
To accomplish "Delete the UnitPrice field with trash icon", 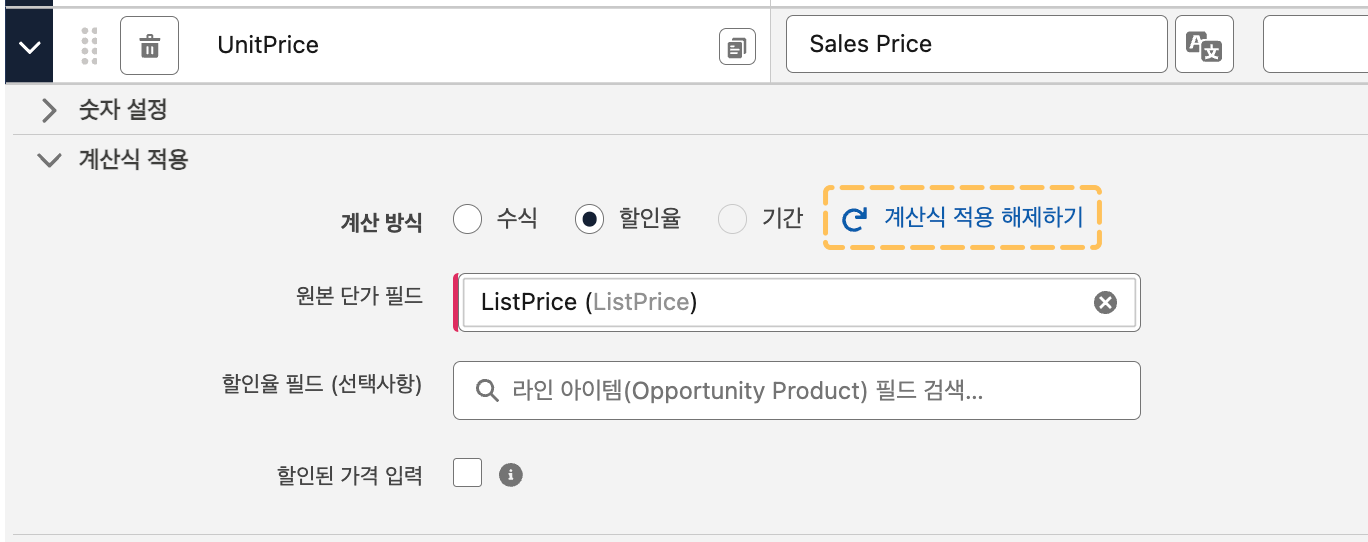I will [149, 46].
